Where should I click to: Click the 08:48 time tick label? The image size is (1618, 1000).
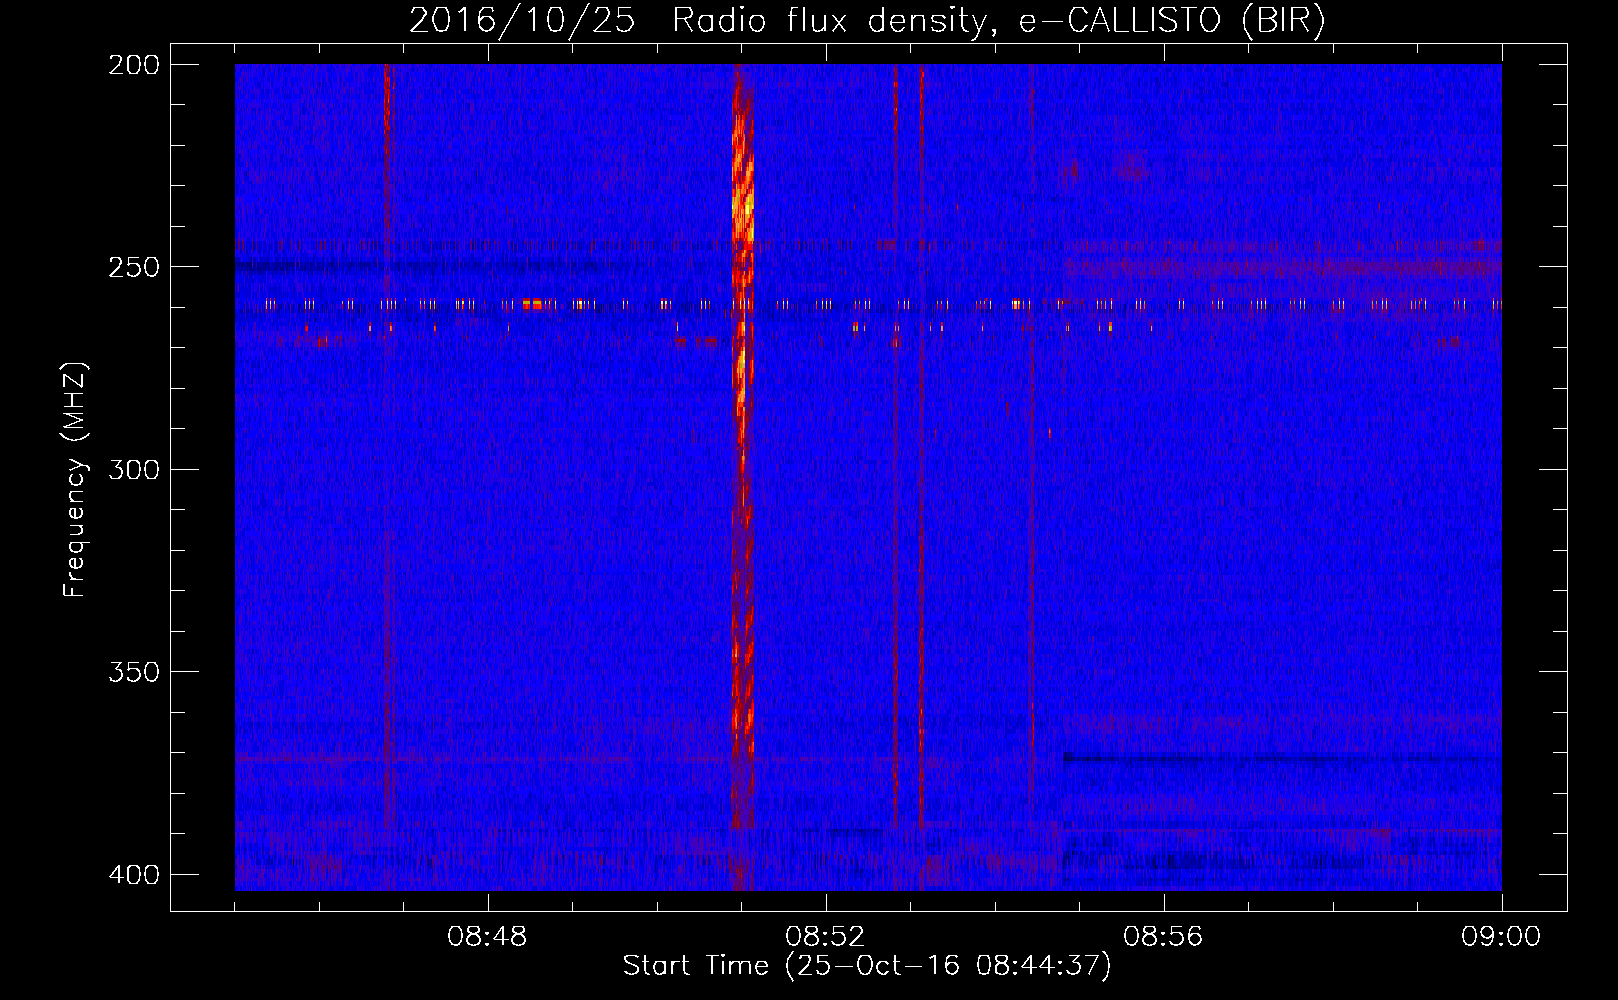(488, 937)
